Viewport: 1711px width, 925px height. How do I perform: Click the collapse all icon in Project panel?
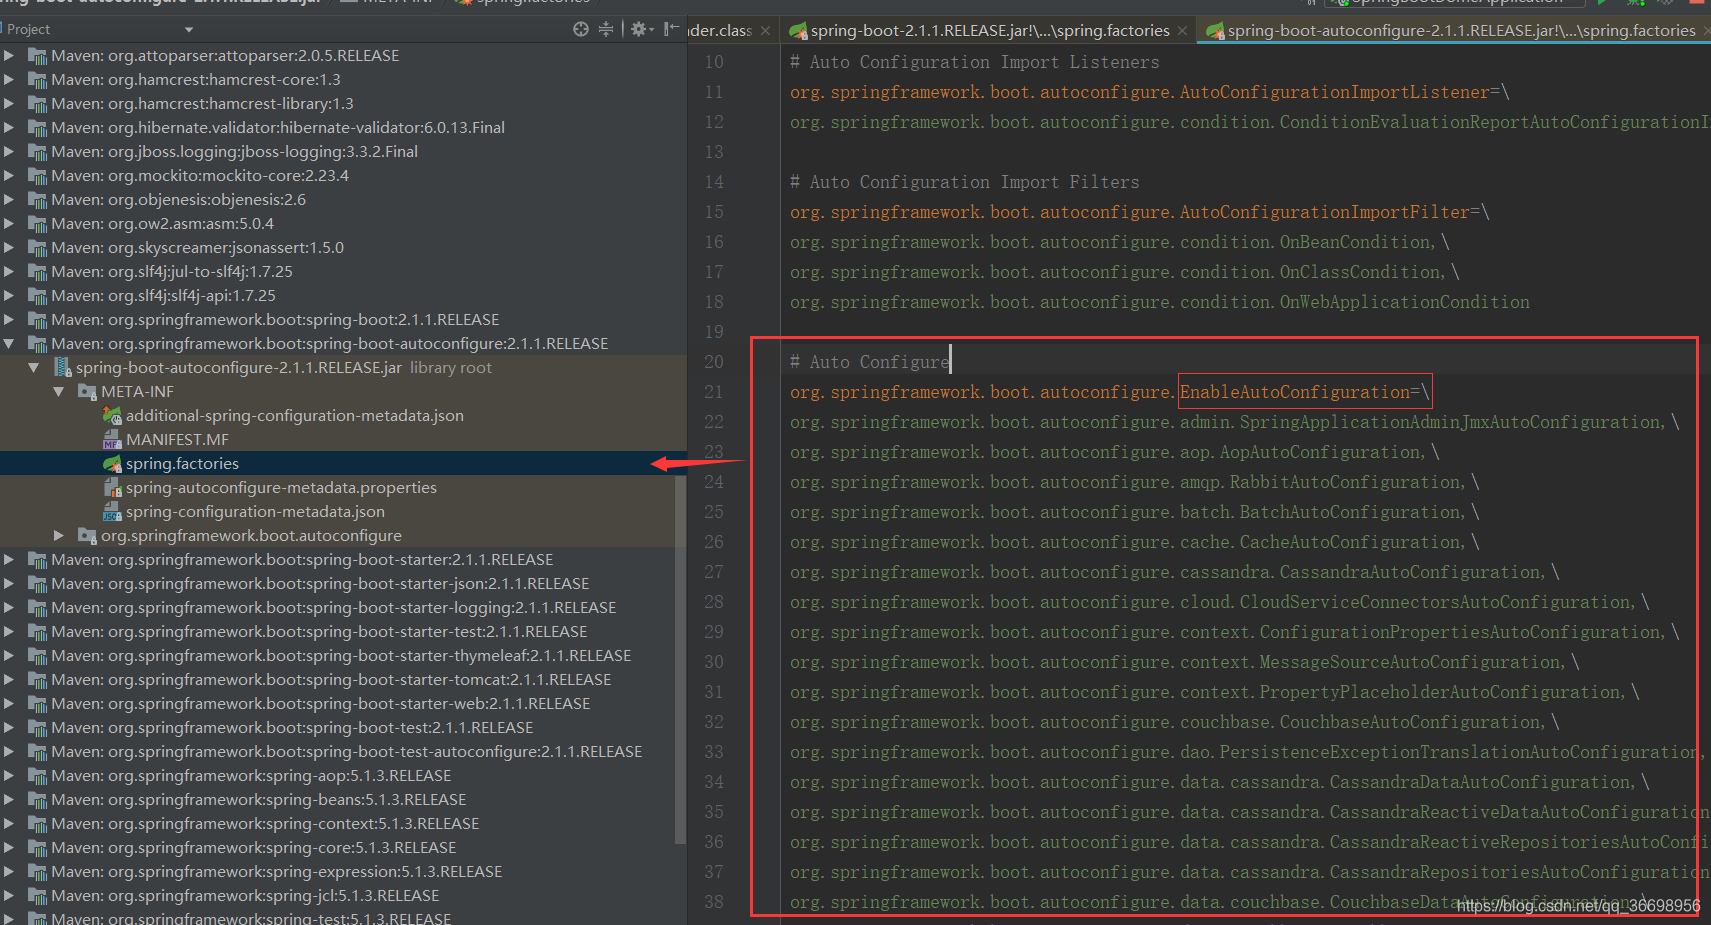tap(606, 29)
